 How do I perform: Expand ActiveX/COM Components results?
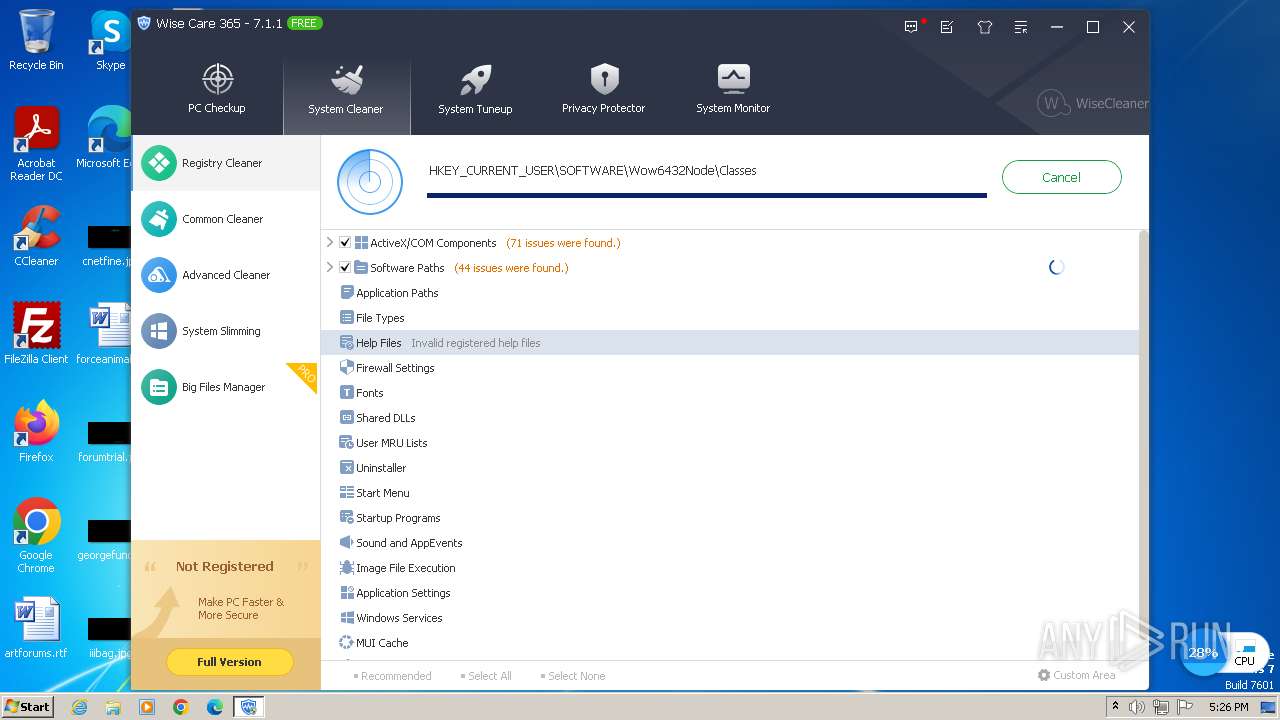click(330, 242)
